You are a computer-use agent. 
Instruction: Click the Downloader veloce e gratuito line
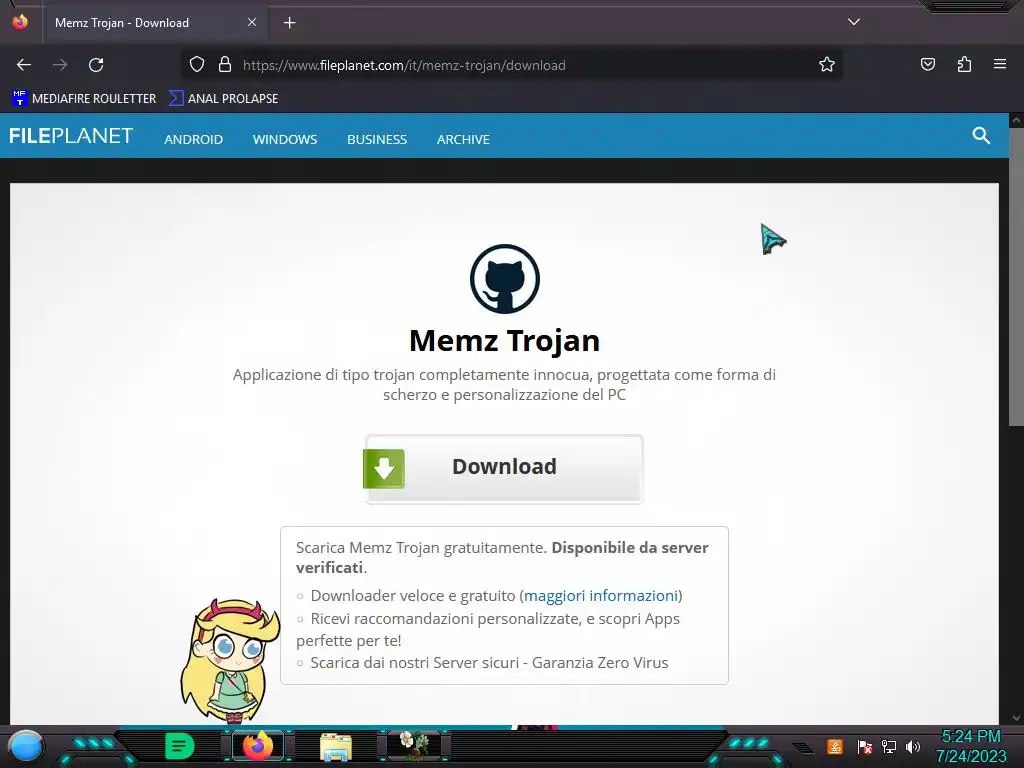[x=489, y=596]
